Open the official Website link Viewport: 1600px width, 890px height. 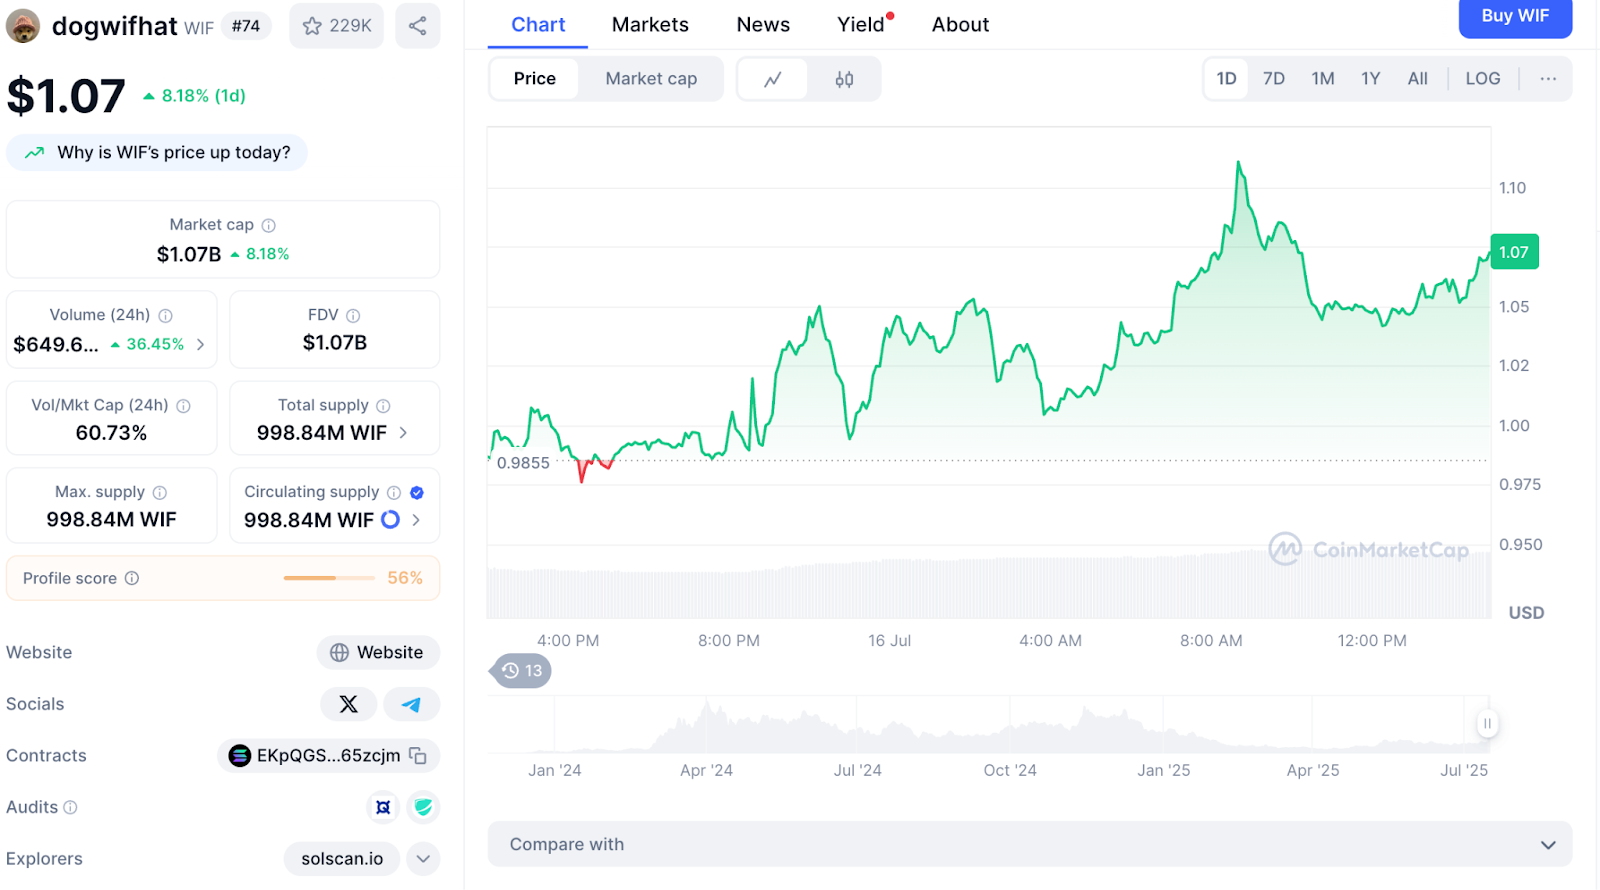tap(378, 653)
